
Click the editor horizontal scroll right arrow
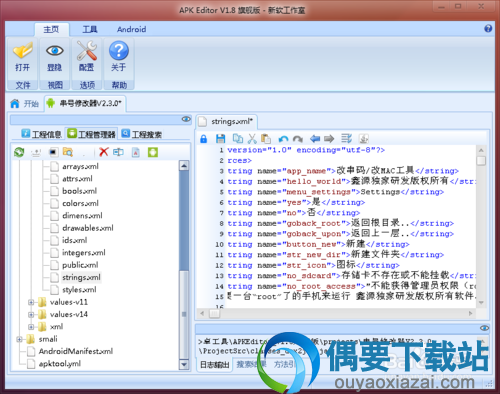[x=470, y=313]
